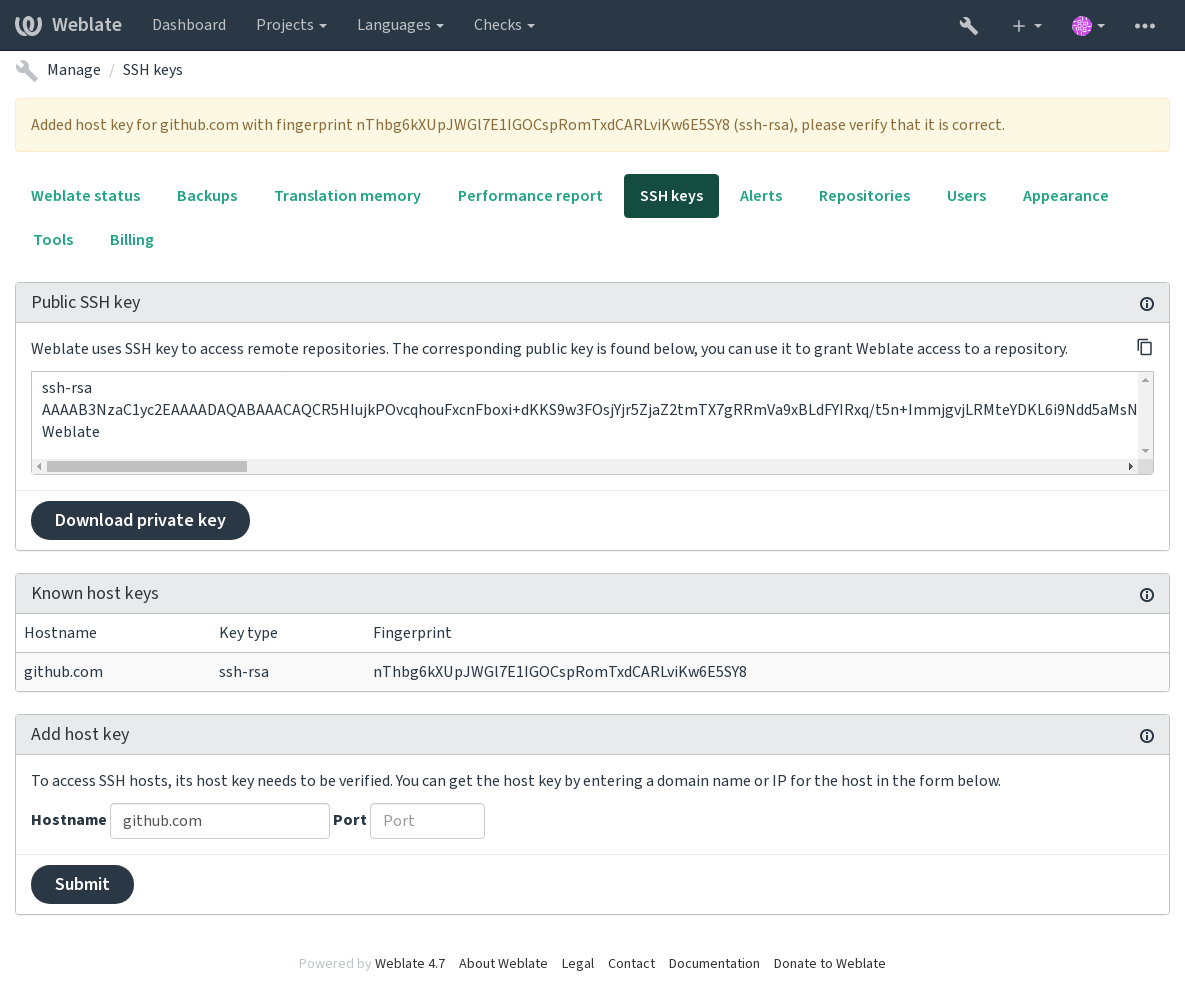Click the Fingerprint column header
The image size is (1185, 1001).
tap(412, 632)
